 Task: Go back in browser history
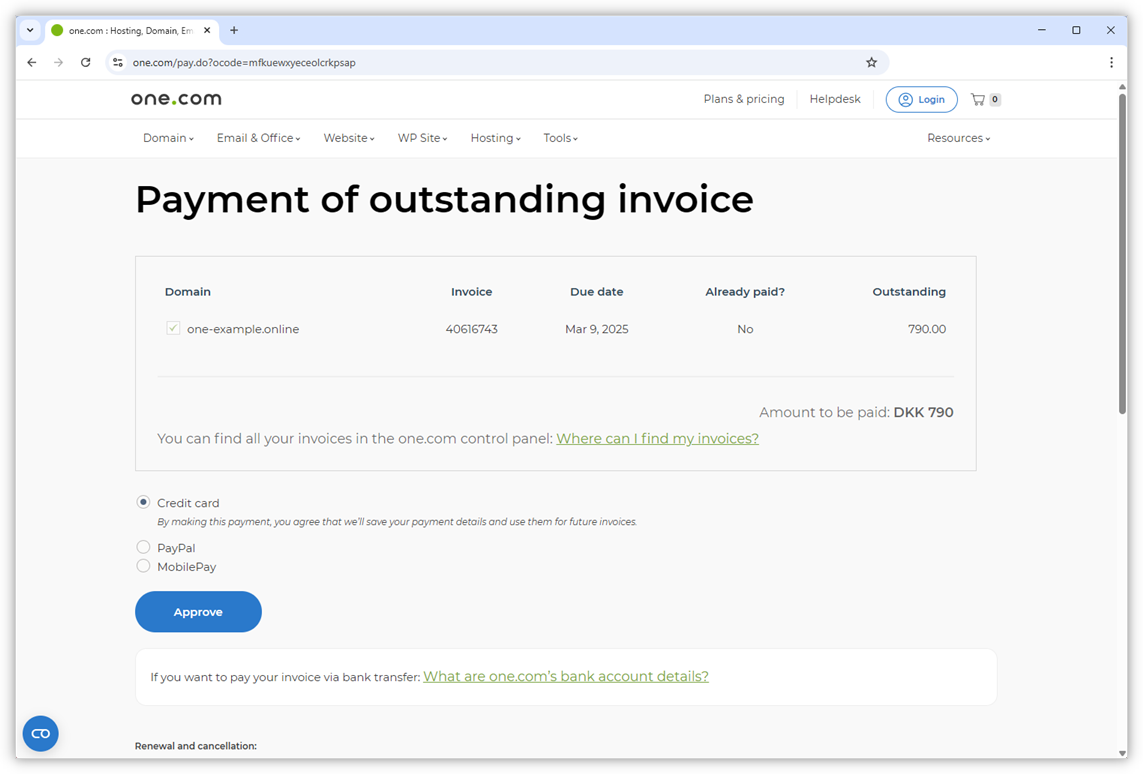(x=31, y=62)
